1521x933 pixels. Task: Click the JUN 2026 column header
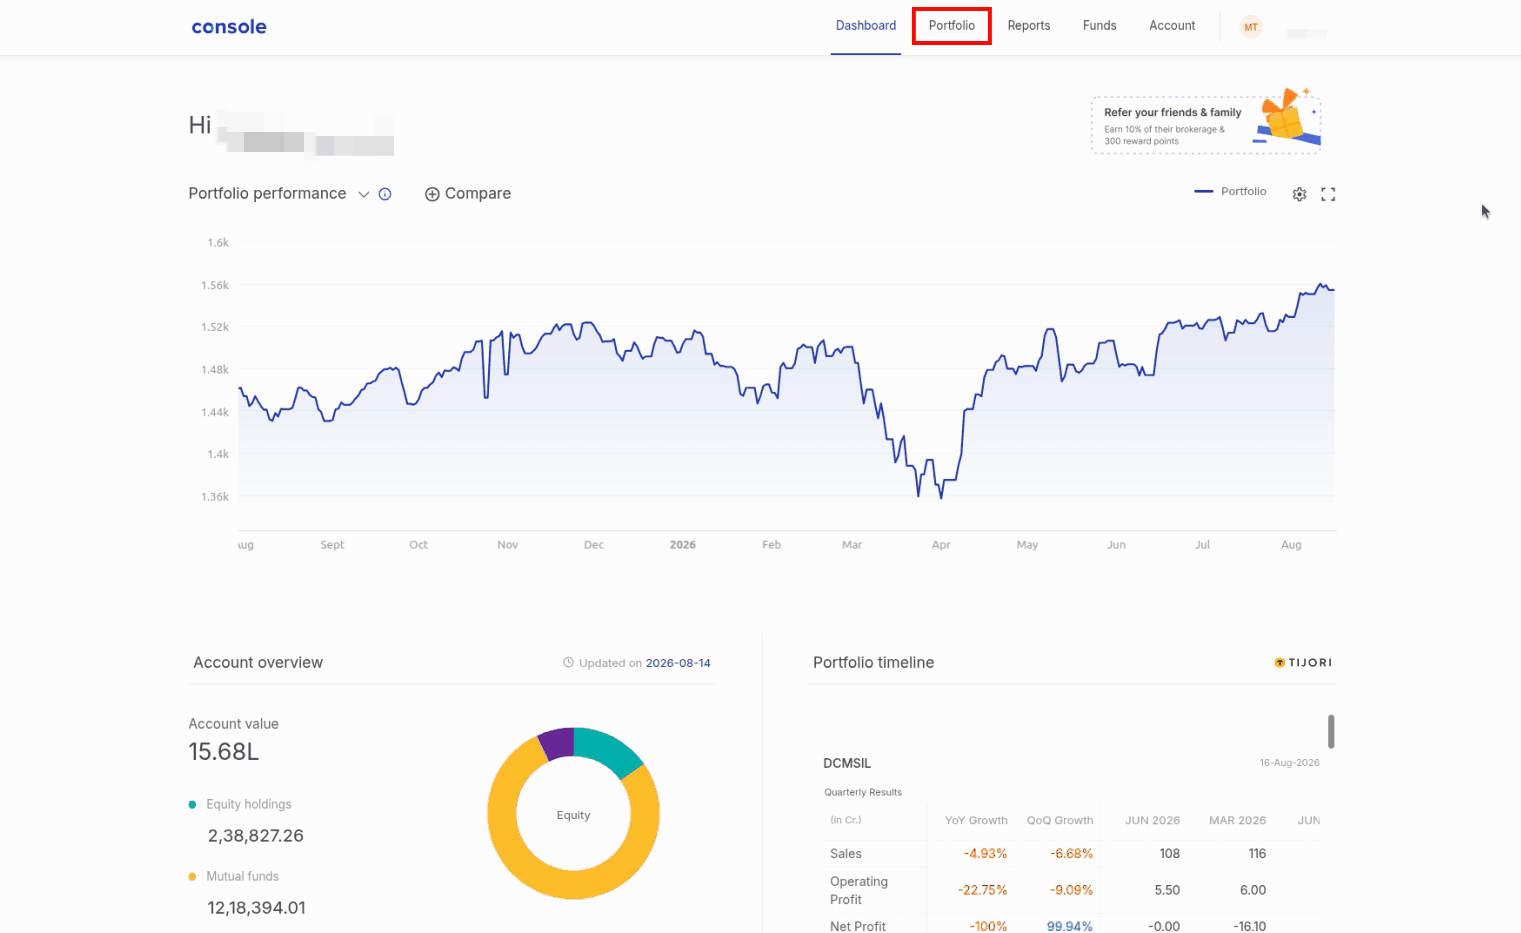[x=1152, y=820]
